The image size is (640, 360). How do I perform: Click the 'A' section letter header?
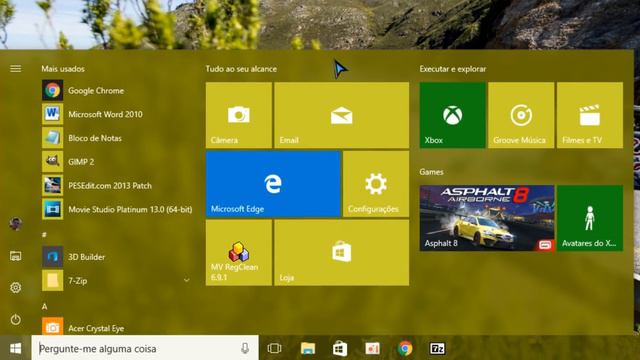44,306
